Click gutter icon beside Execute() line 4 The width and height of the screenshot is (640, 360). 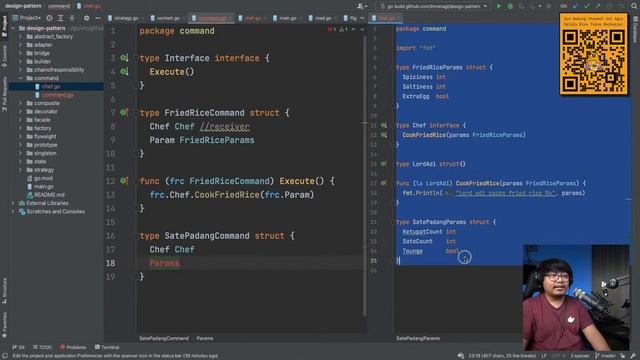click(x=124, y=72)
